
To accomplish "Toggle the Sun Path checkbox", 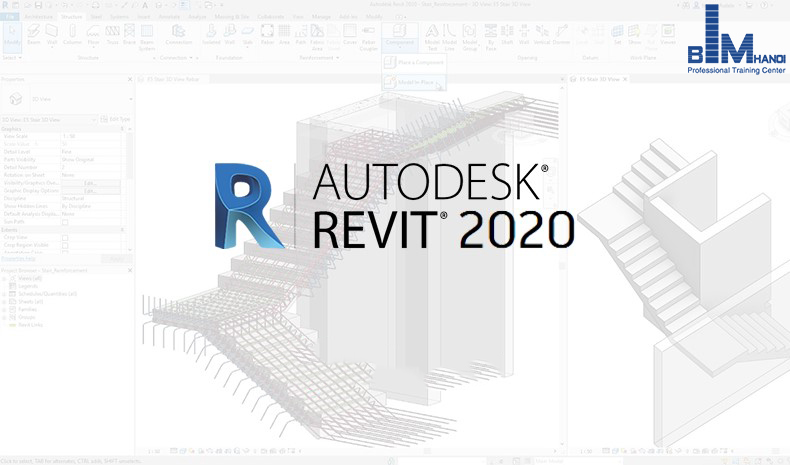I will click(x=65, y=222).
